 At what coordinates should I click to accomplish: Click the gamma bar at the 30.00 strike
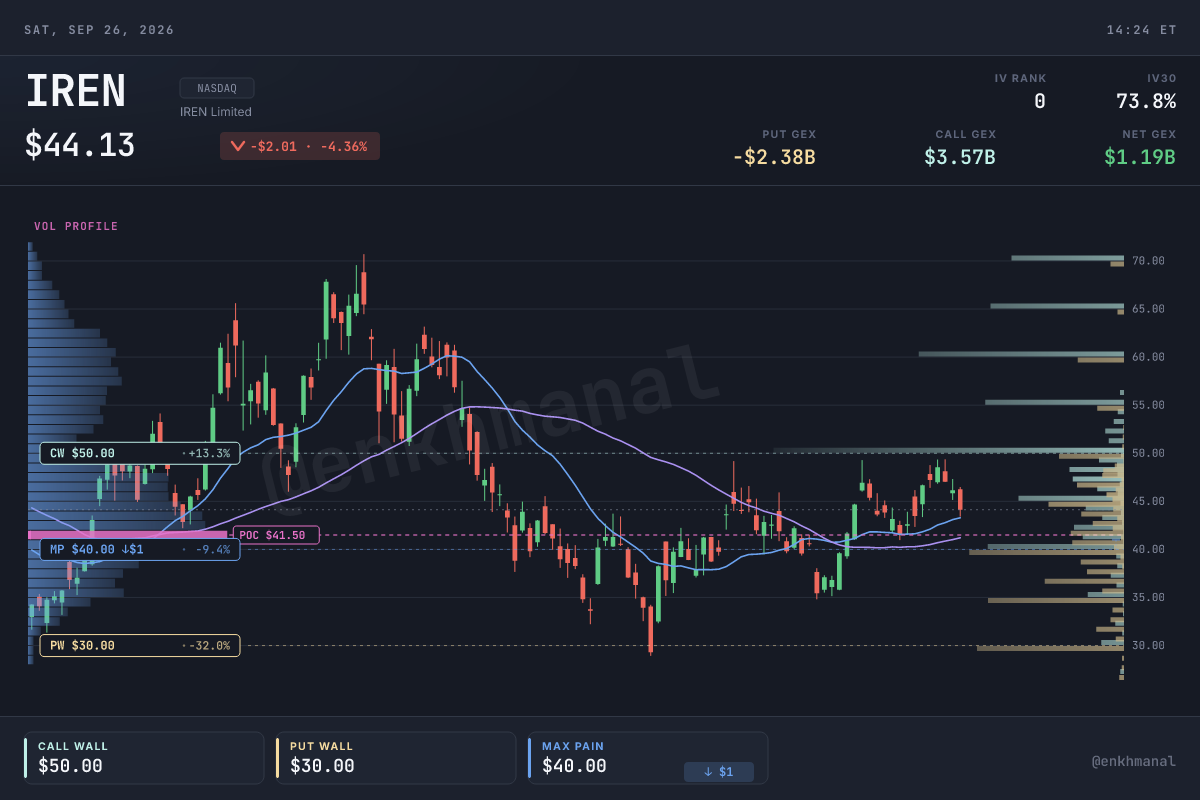(1050, 648)
